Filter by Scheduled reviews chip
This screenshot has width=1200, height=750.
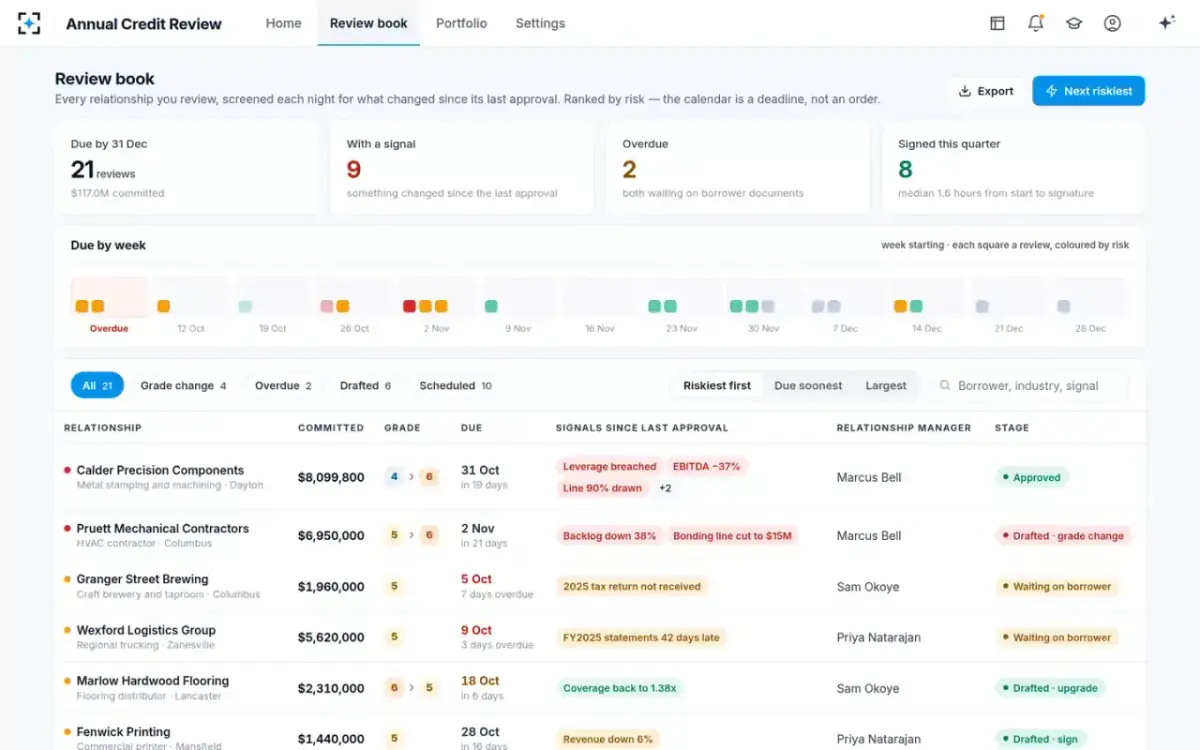click(x=455, y=386)
